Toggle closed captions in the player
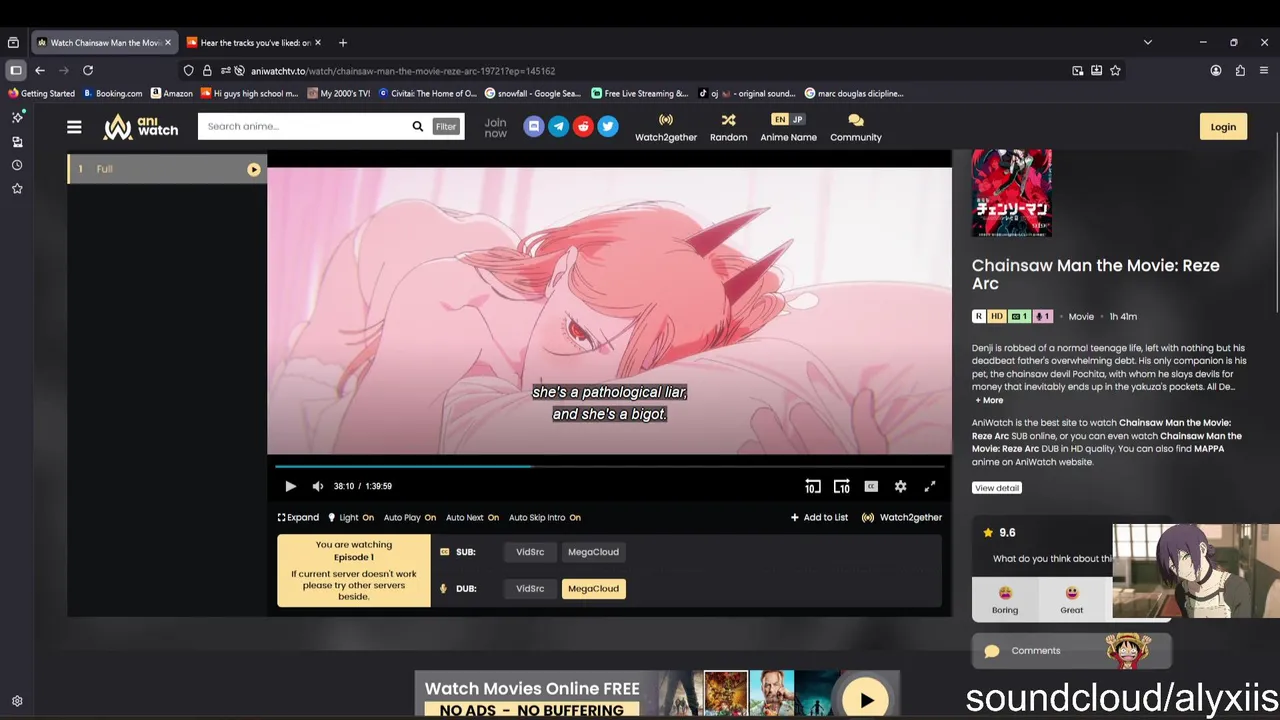 [x=871, y=486]
